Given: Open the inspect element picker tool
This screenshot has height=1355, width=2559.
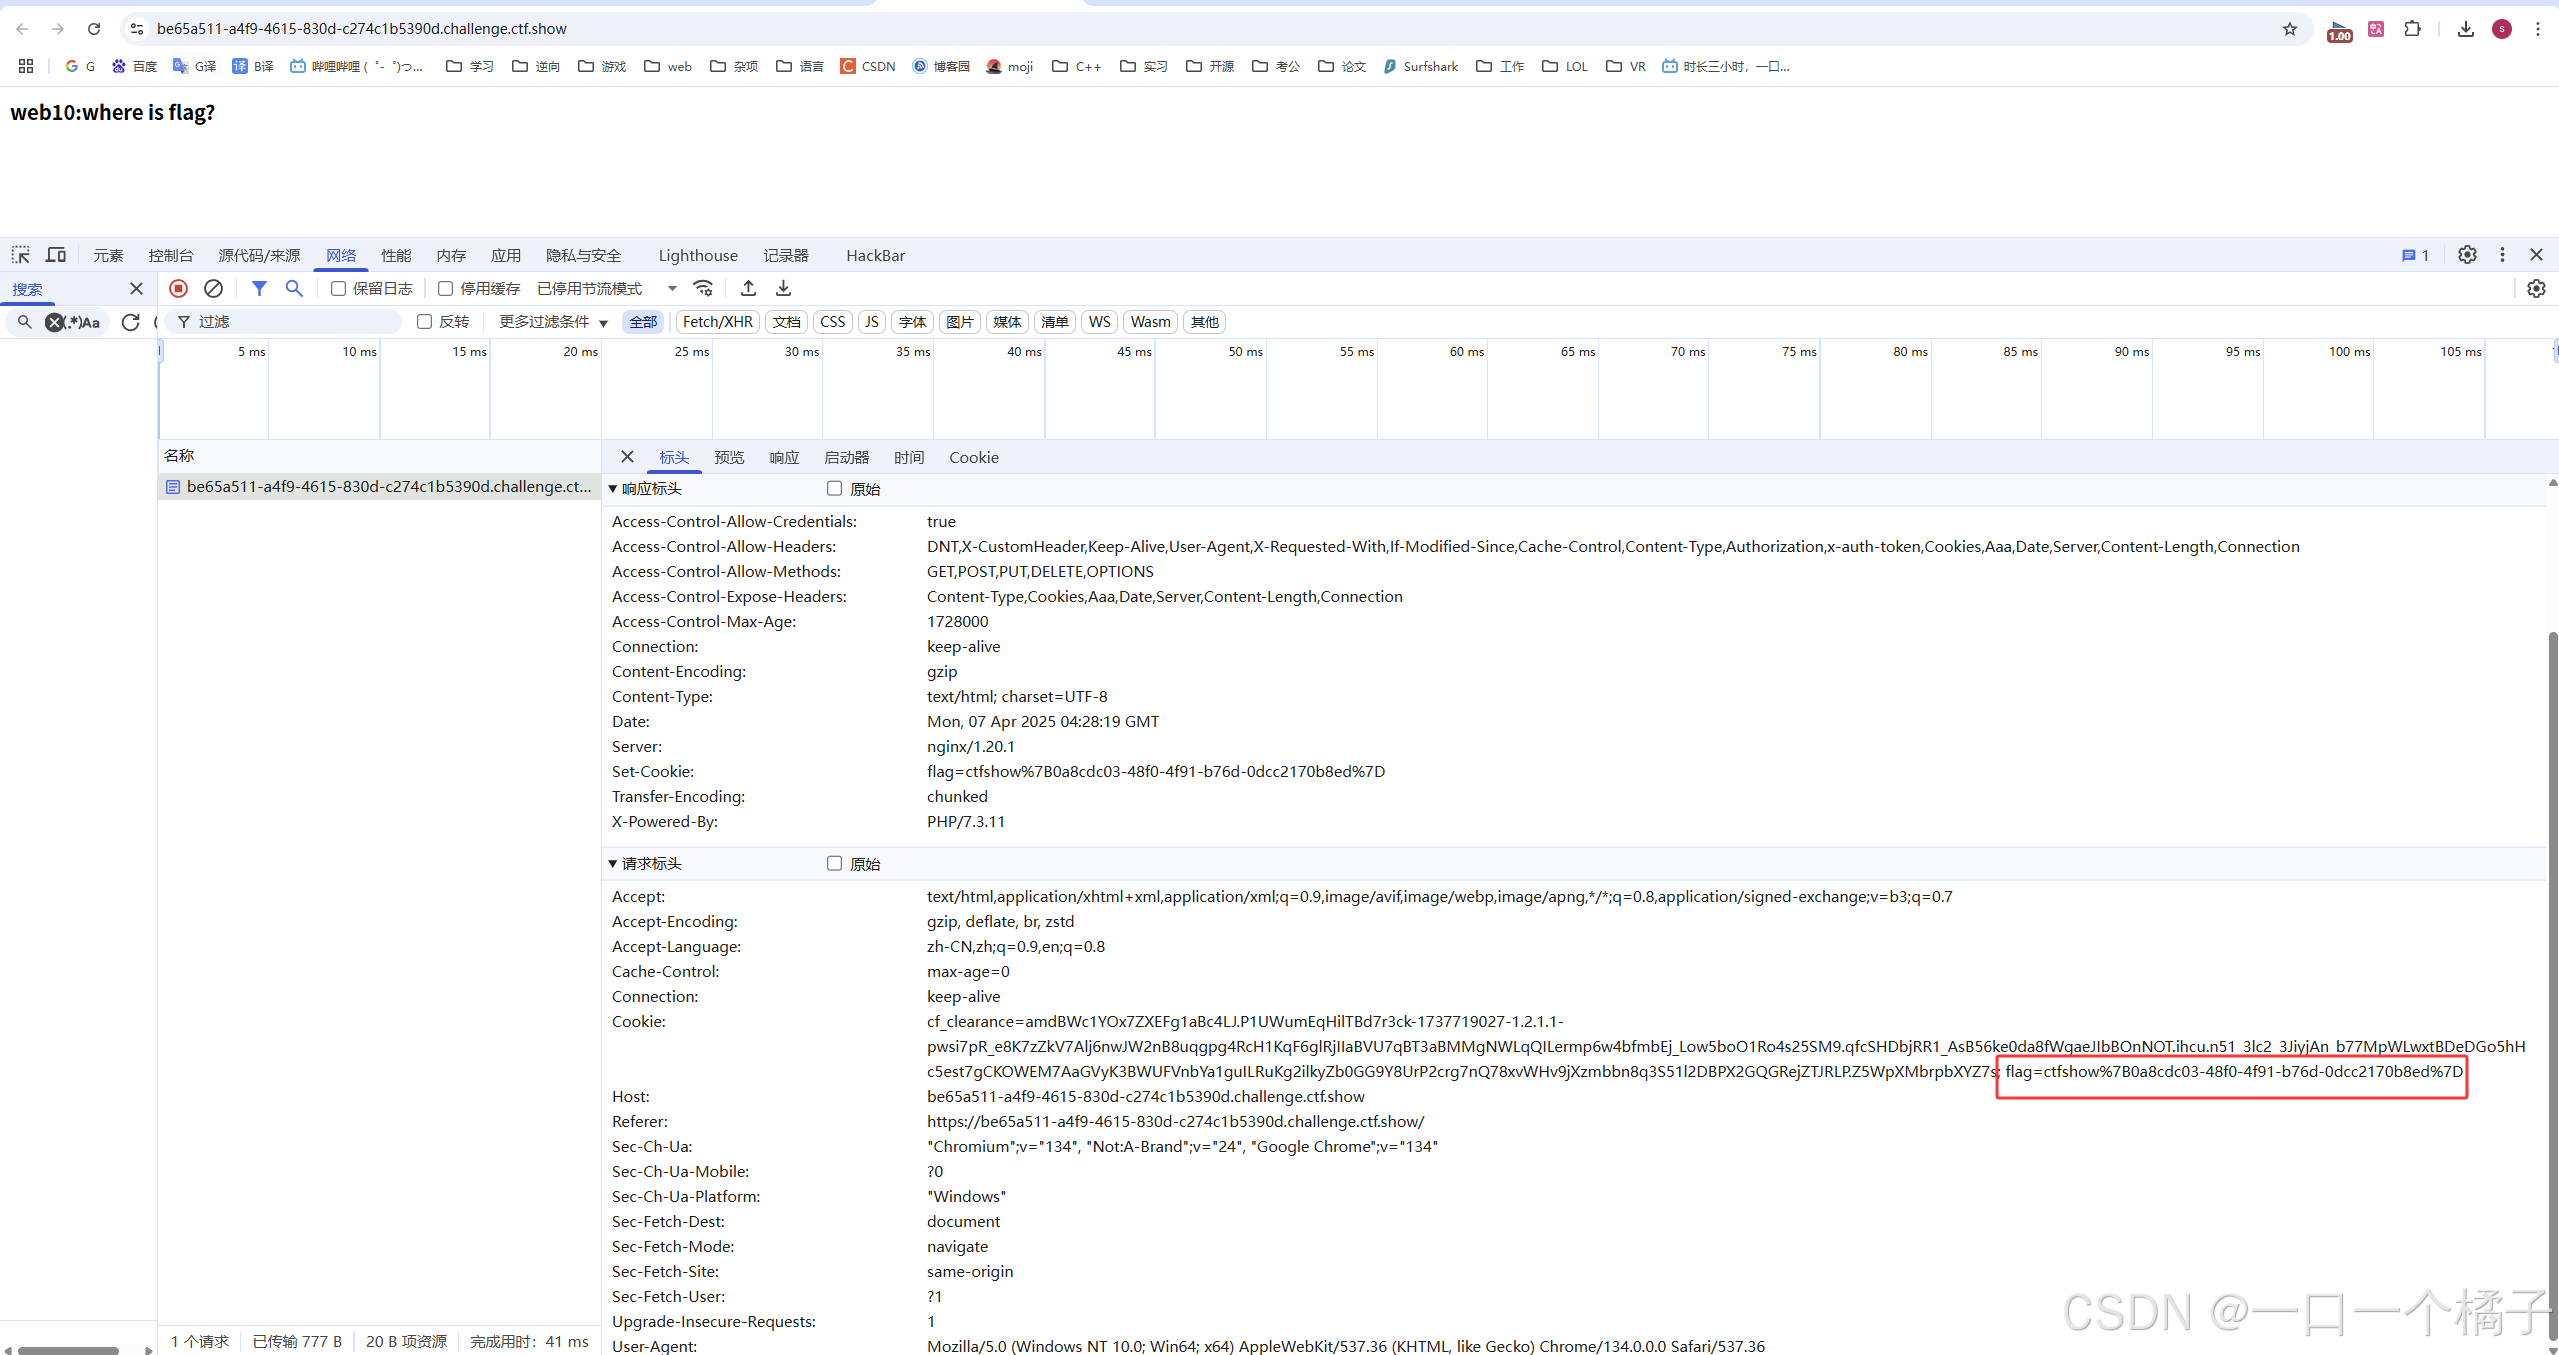Looking at the screenshot, I should pos(21,255).
